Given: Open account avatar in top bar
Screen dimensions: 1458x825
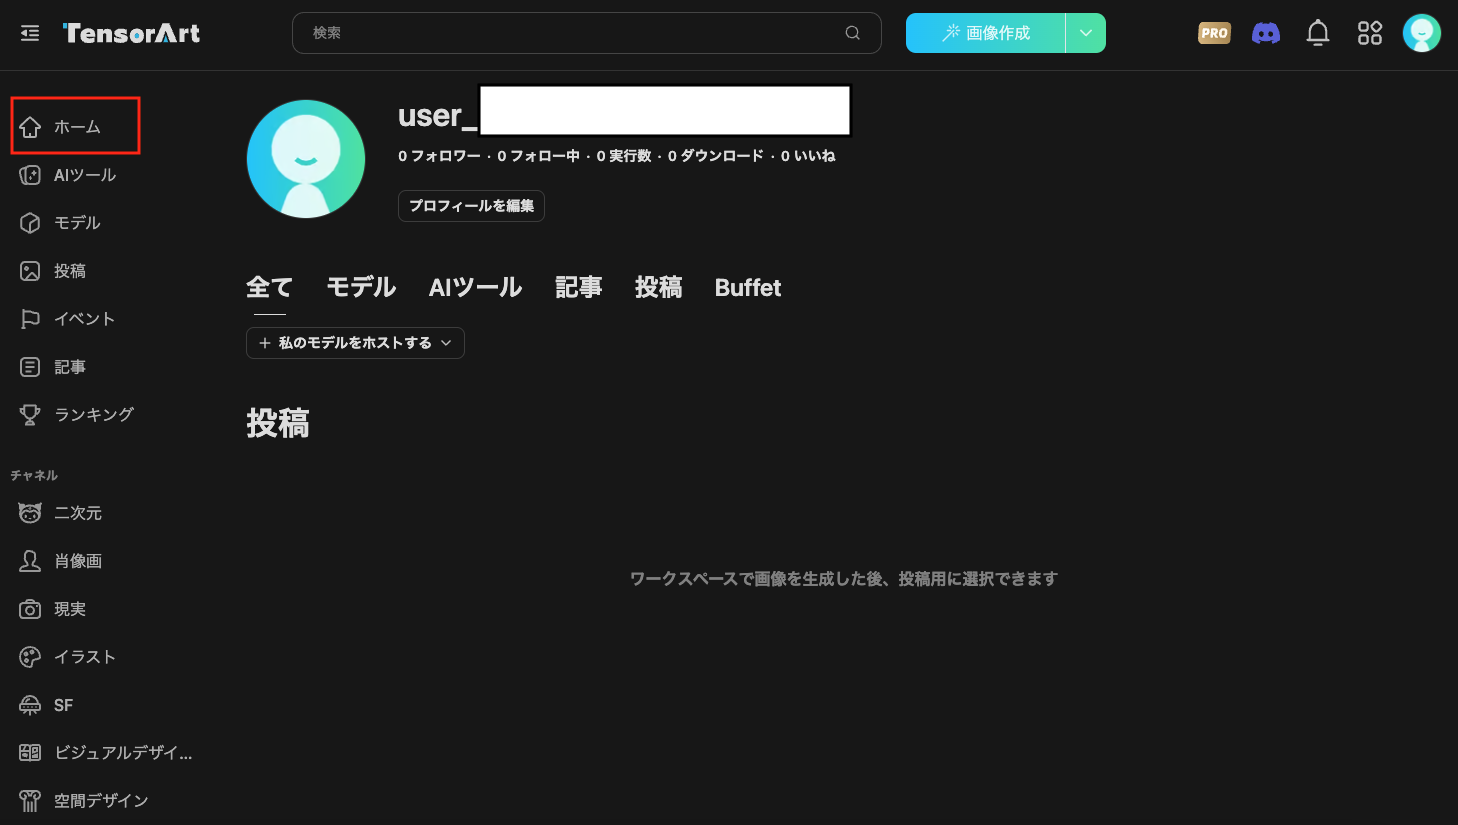Looking at the screenshot, I should (1421, 33).
